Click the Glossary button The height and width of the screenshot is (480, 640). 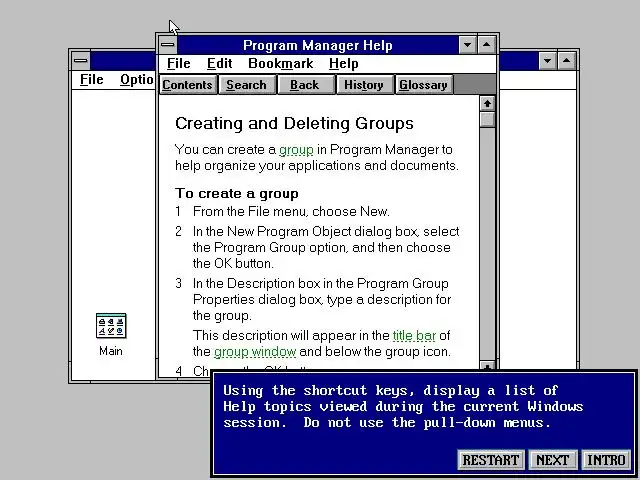[423, 85]
